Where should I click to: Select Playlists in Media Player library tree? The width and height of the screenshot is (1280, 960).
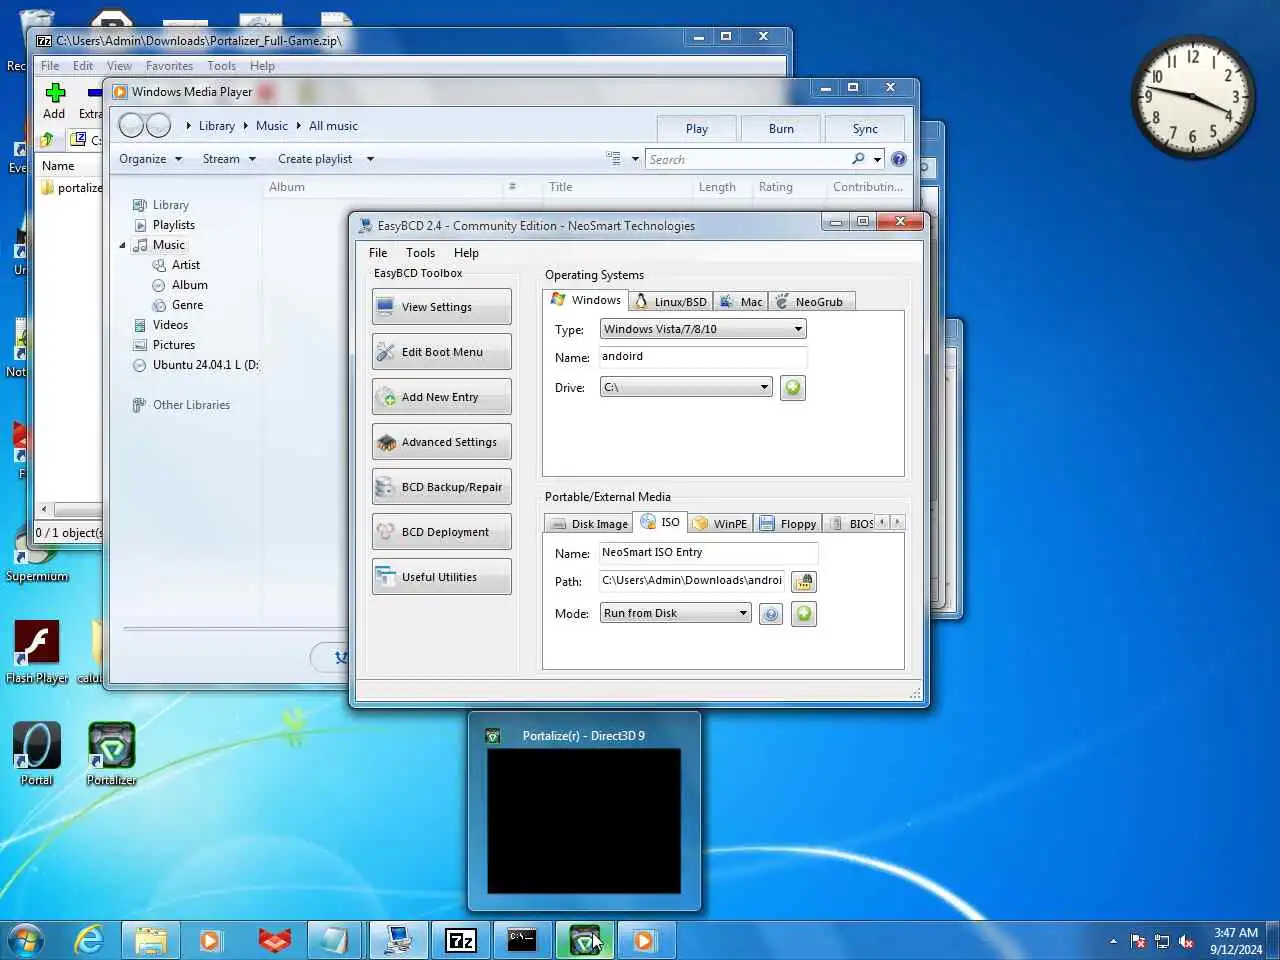pos(173,225)
